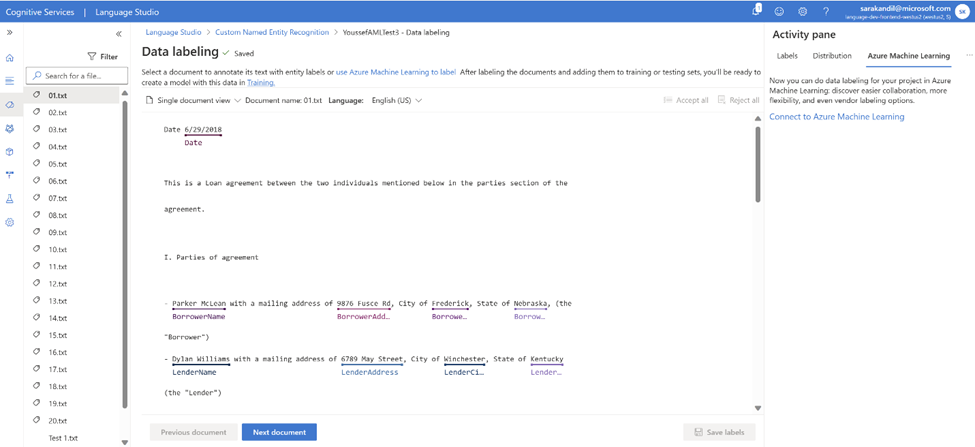
Task: Click the Accept all button
Action: (686, 100)
